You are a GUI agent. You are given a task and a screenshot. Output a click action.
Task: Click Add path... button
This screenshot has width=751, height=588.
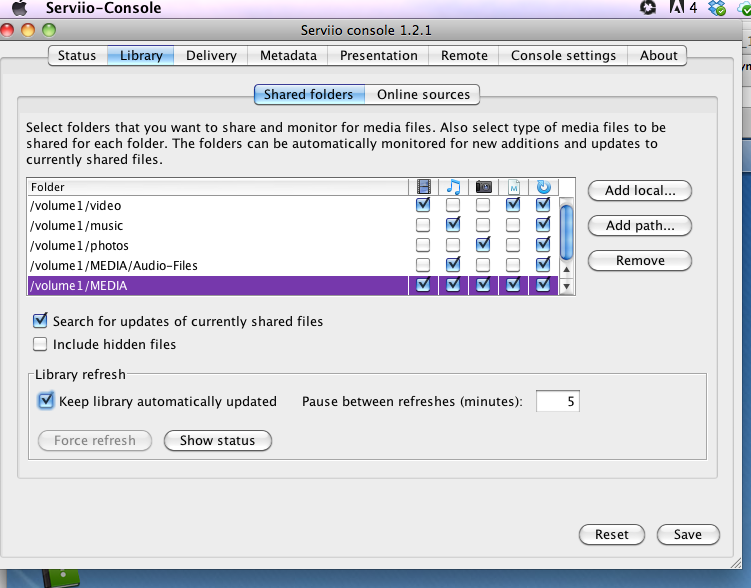(640, 226)
